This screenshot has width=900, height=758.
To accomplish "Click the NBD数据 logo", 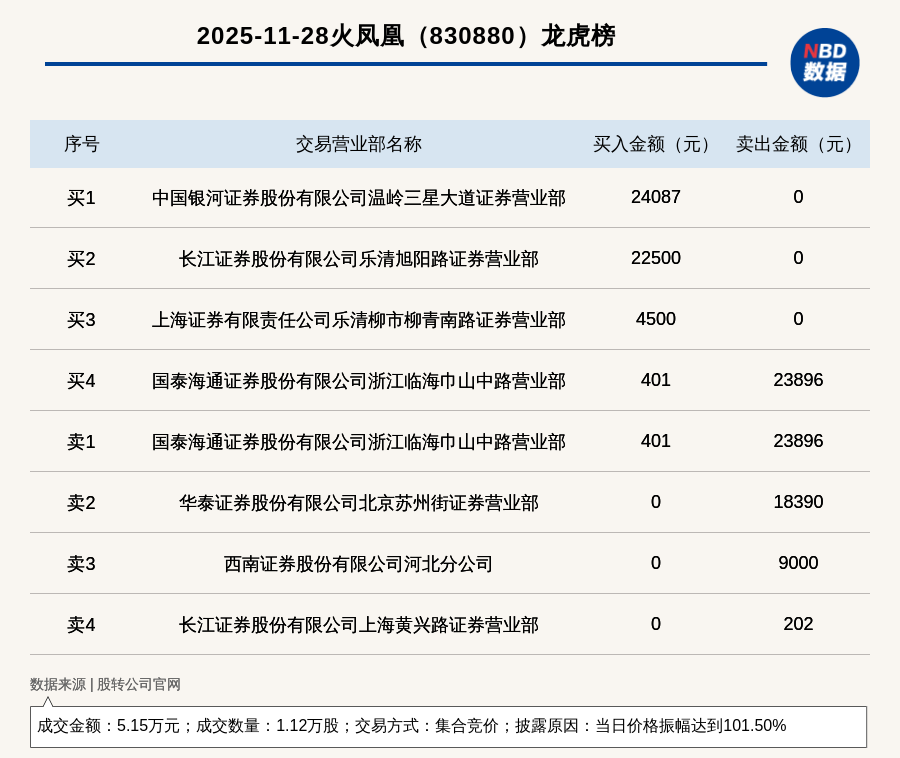I will click(x=824, y=62).
